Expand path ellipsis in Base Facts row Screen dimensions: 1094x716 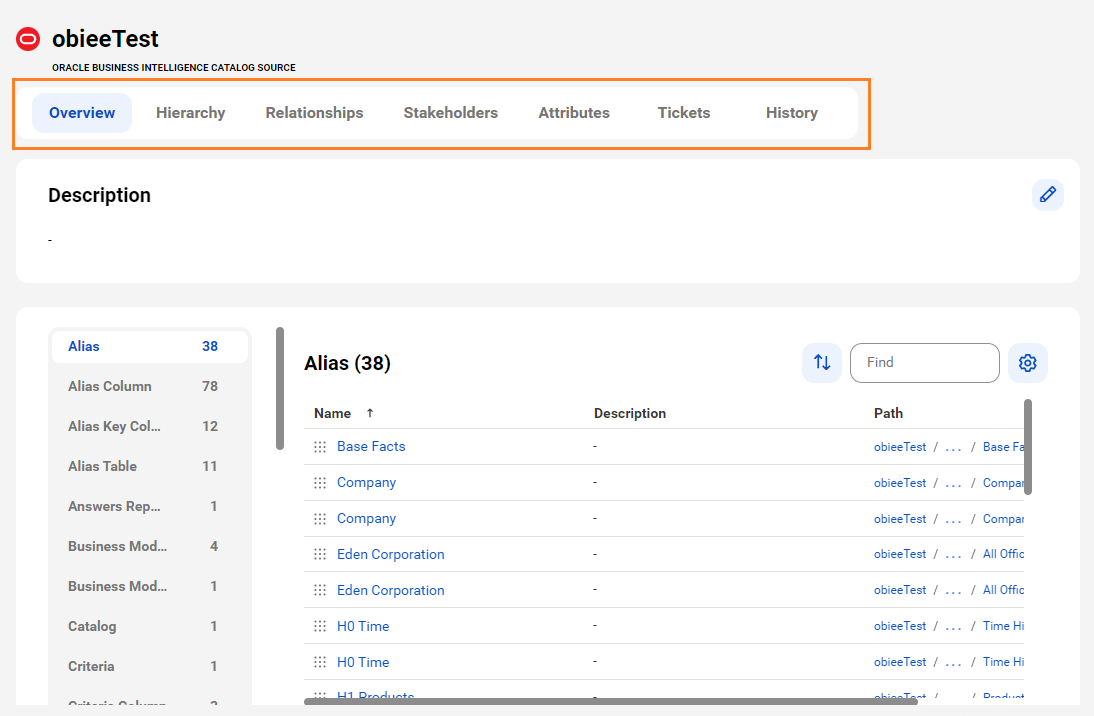pos(953,448)
